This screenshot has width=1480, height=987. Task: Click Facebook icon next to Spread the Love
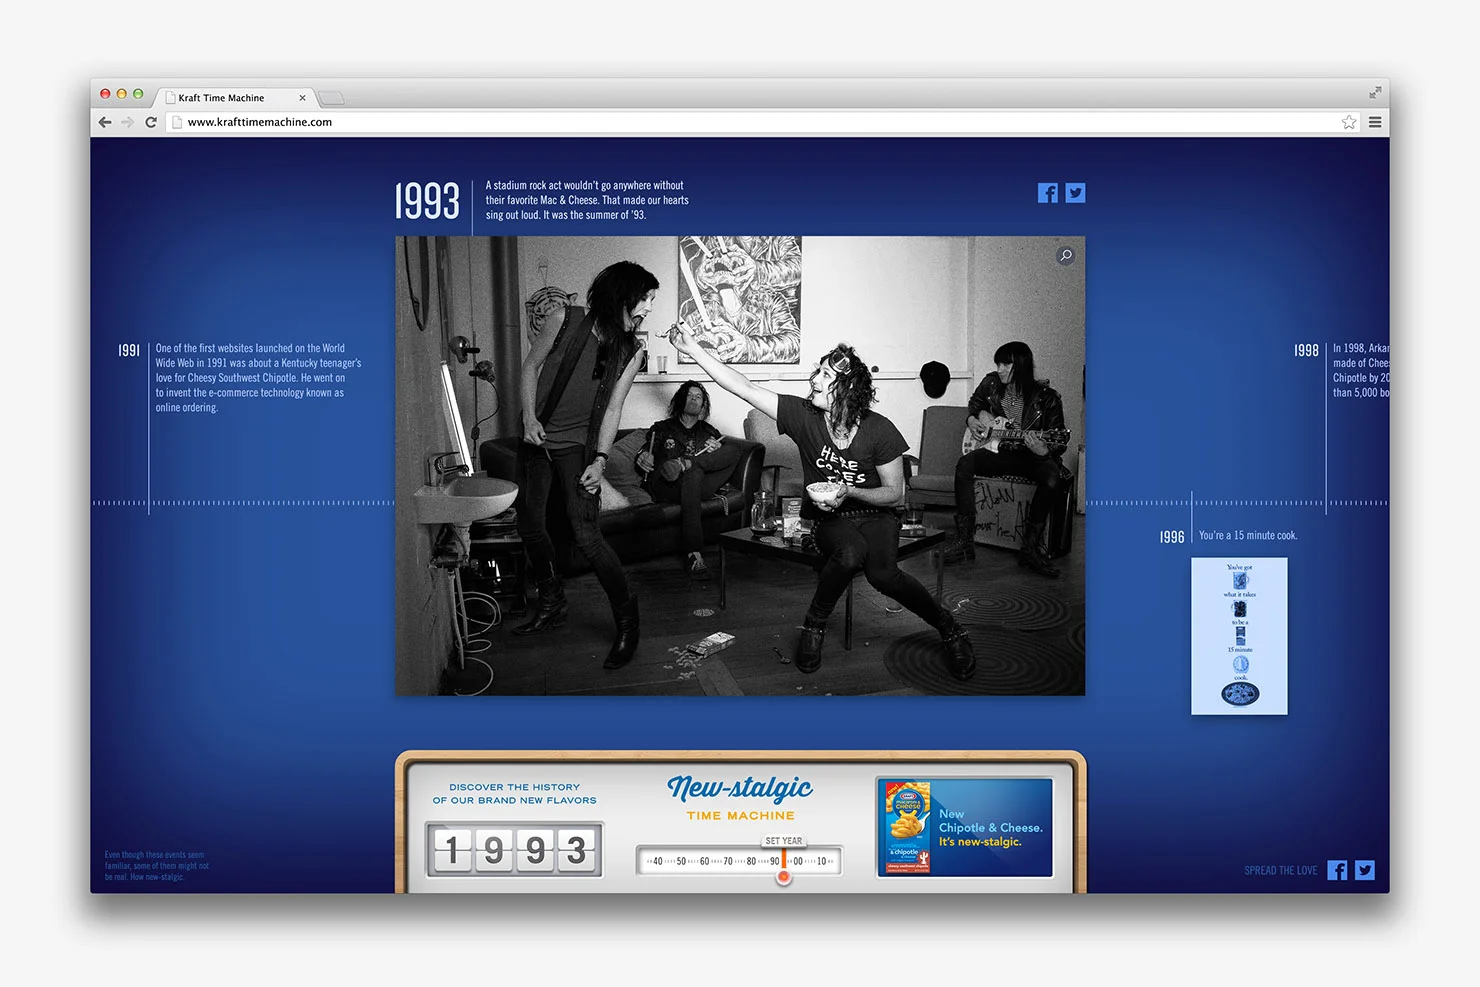click(1337, 870)
